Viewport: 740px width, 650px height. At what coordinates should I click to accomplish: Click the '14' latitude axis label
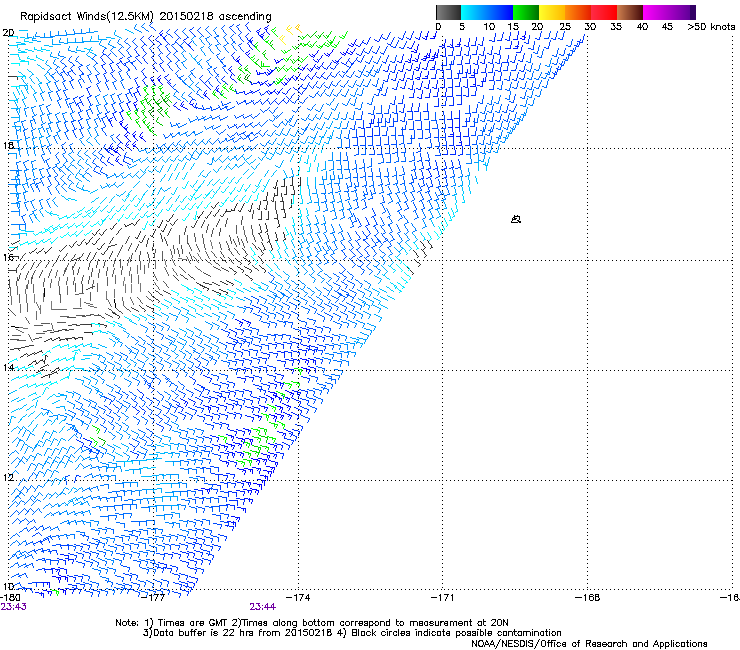(8, 367)
